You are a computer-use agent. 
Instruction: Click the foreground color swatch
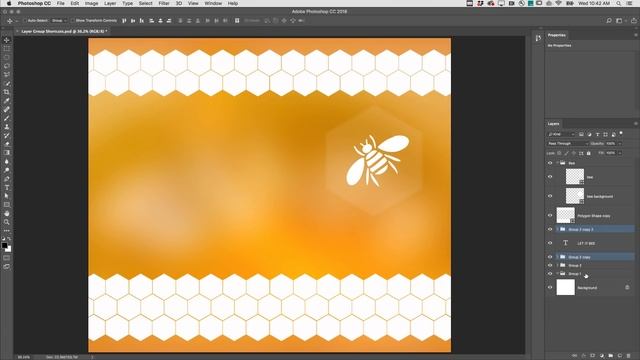[x=4, y=246]
